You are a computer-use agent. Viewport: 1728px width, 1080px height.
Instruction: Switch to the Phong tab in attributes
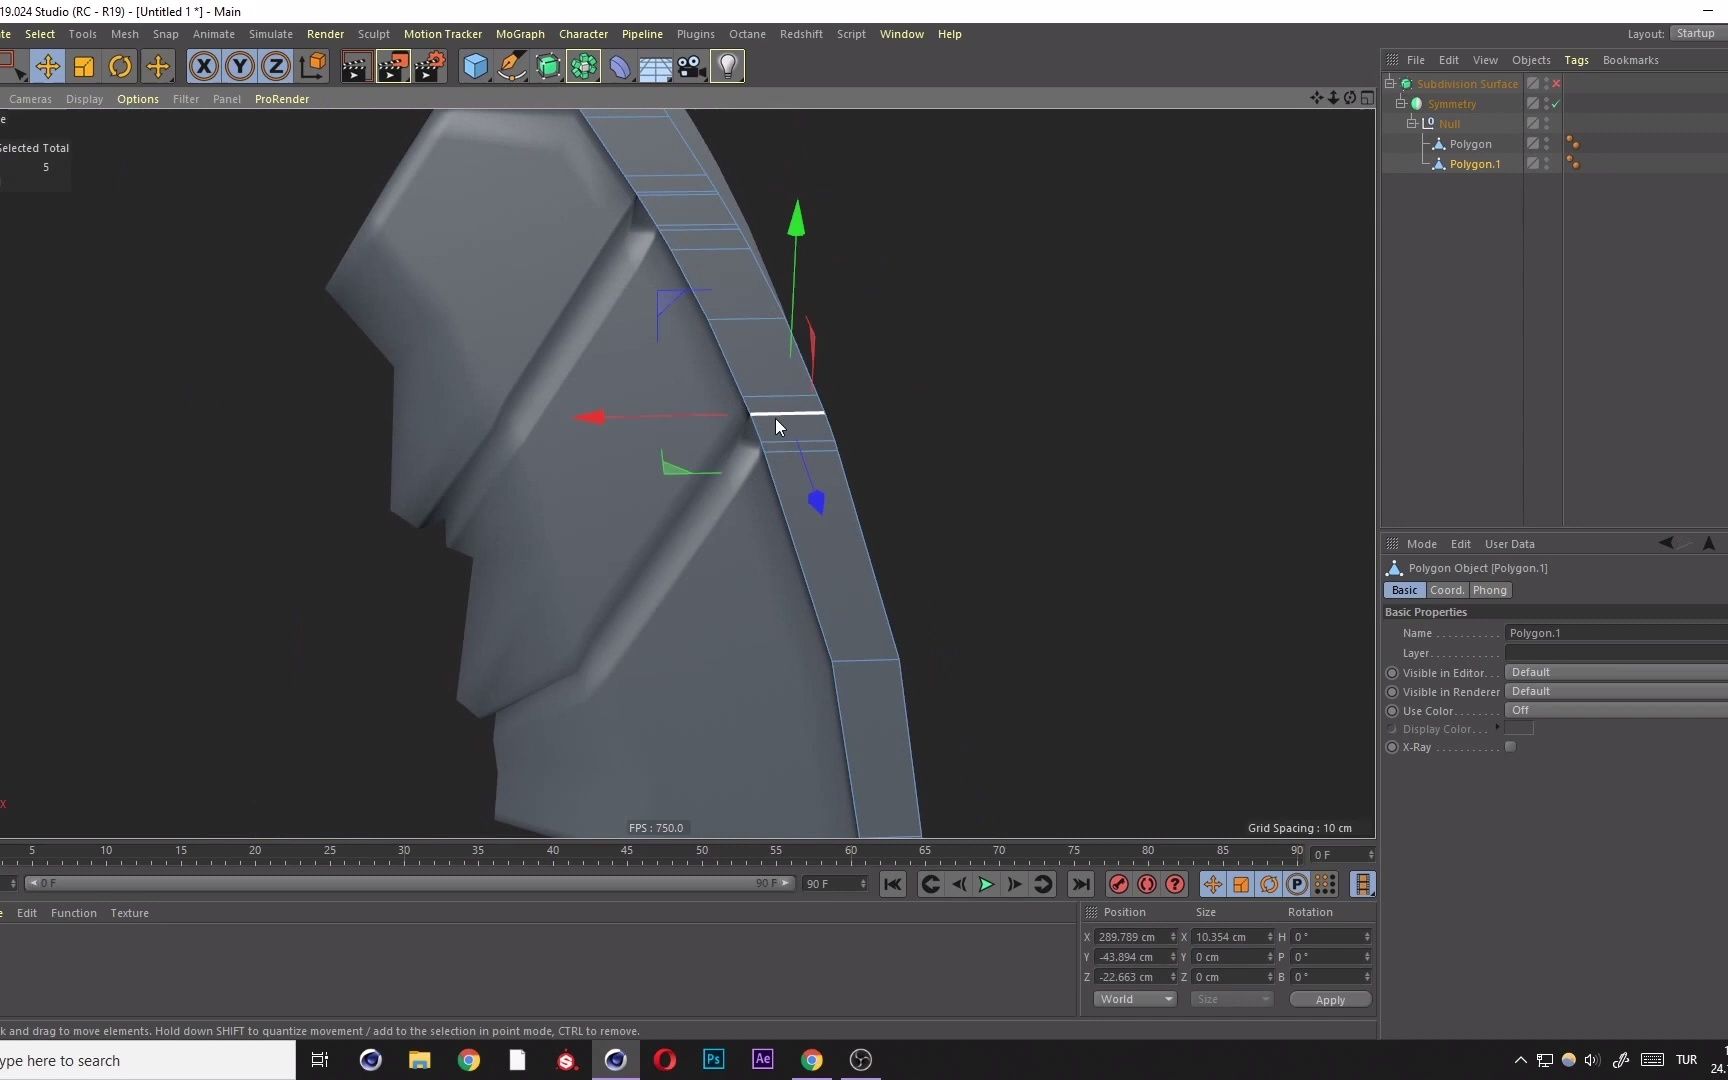click(x=1490, y=590)
